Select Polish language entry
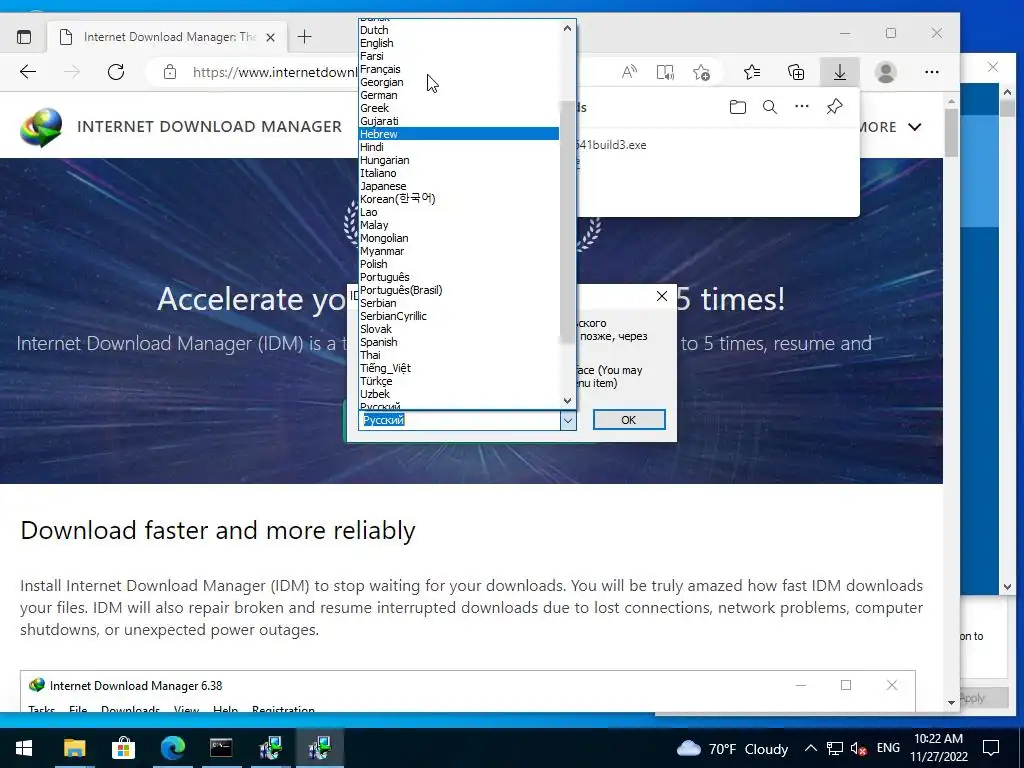Screen dimensions: 1024x768 459,264
